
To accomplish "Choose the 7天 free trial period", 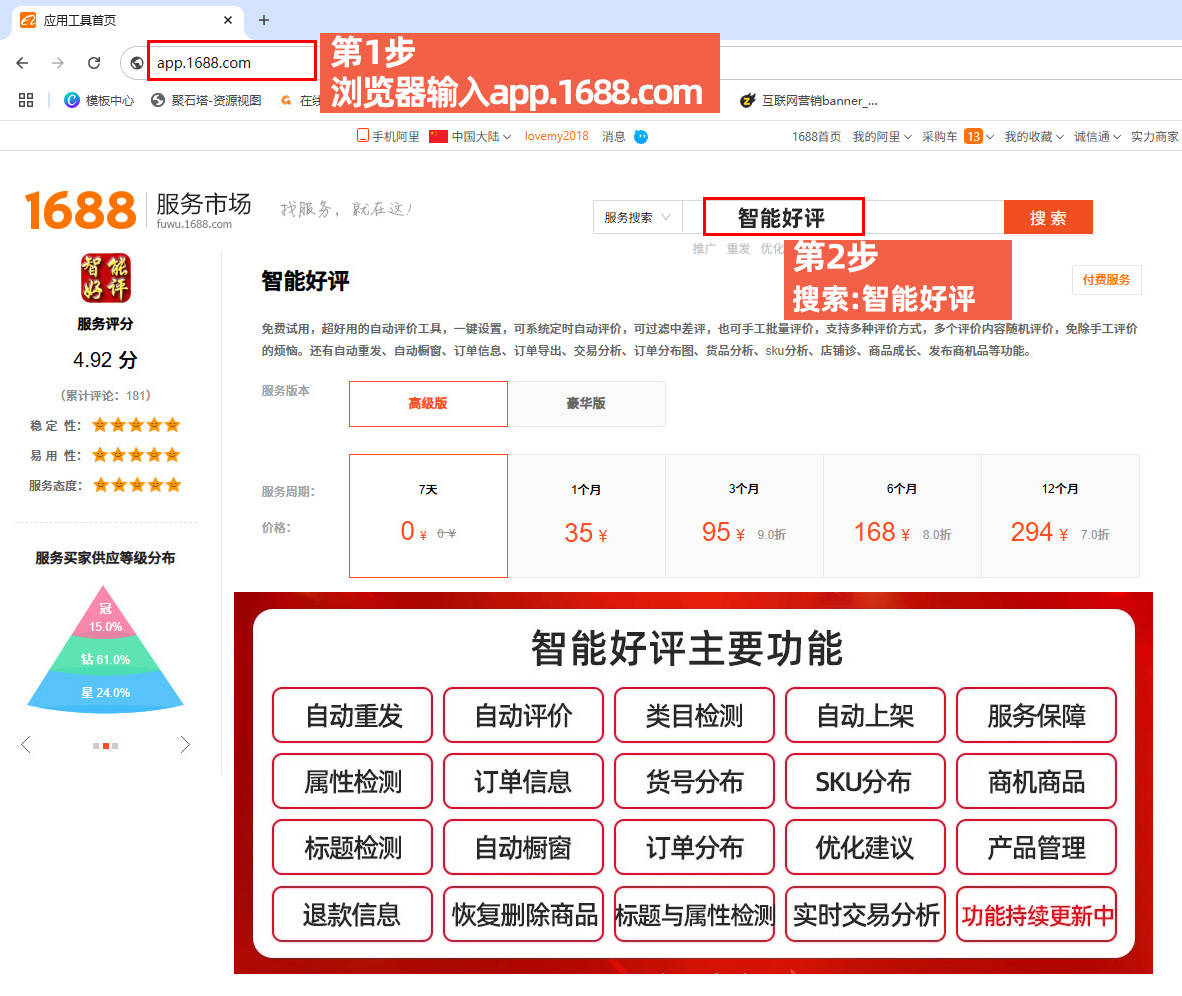I will pos(428,516).
